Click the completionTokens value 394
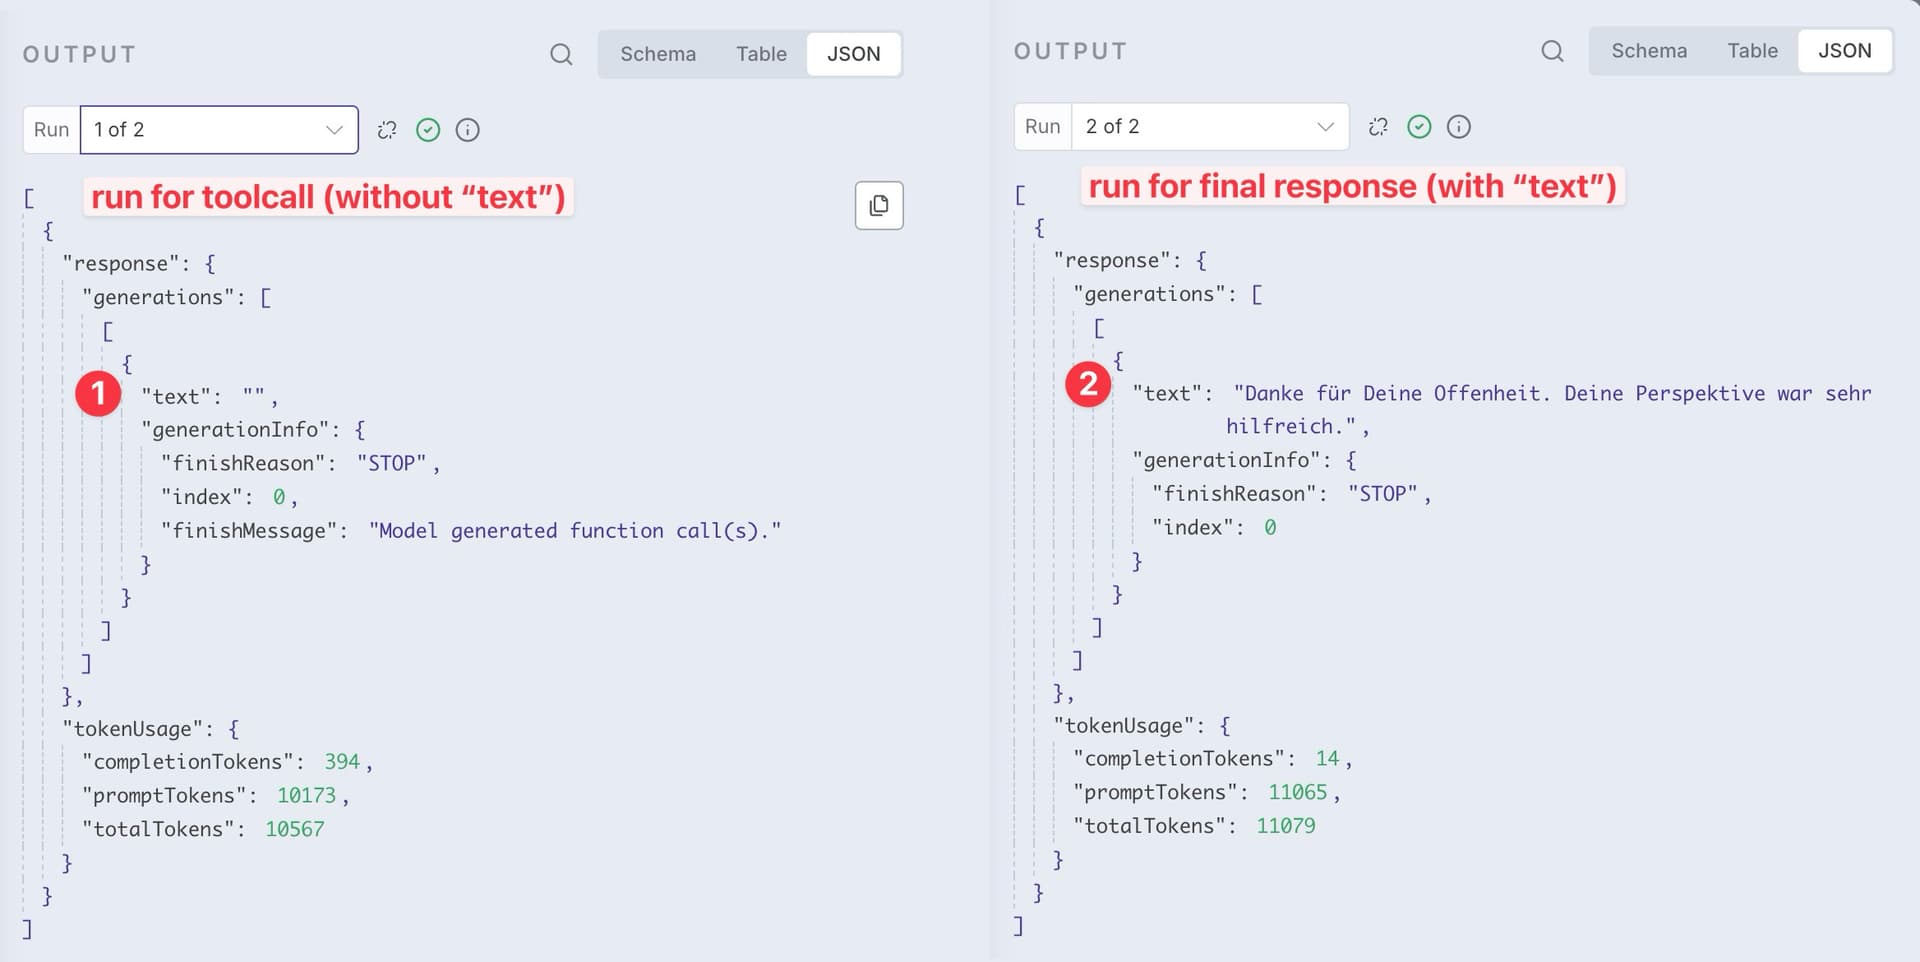Viewport: 1920px width, 962px height. (341, 761)
